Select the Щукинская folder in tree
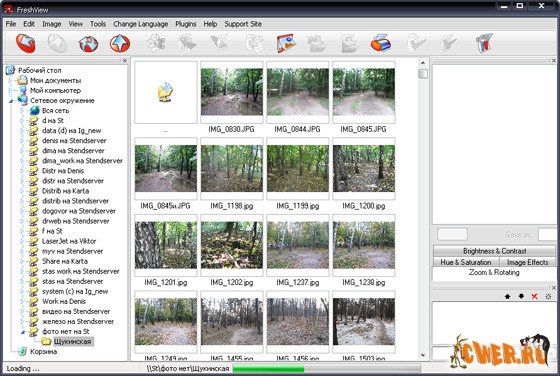560x376 pixels. [72, 342]
